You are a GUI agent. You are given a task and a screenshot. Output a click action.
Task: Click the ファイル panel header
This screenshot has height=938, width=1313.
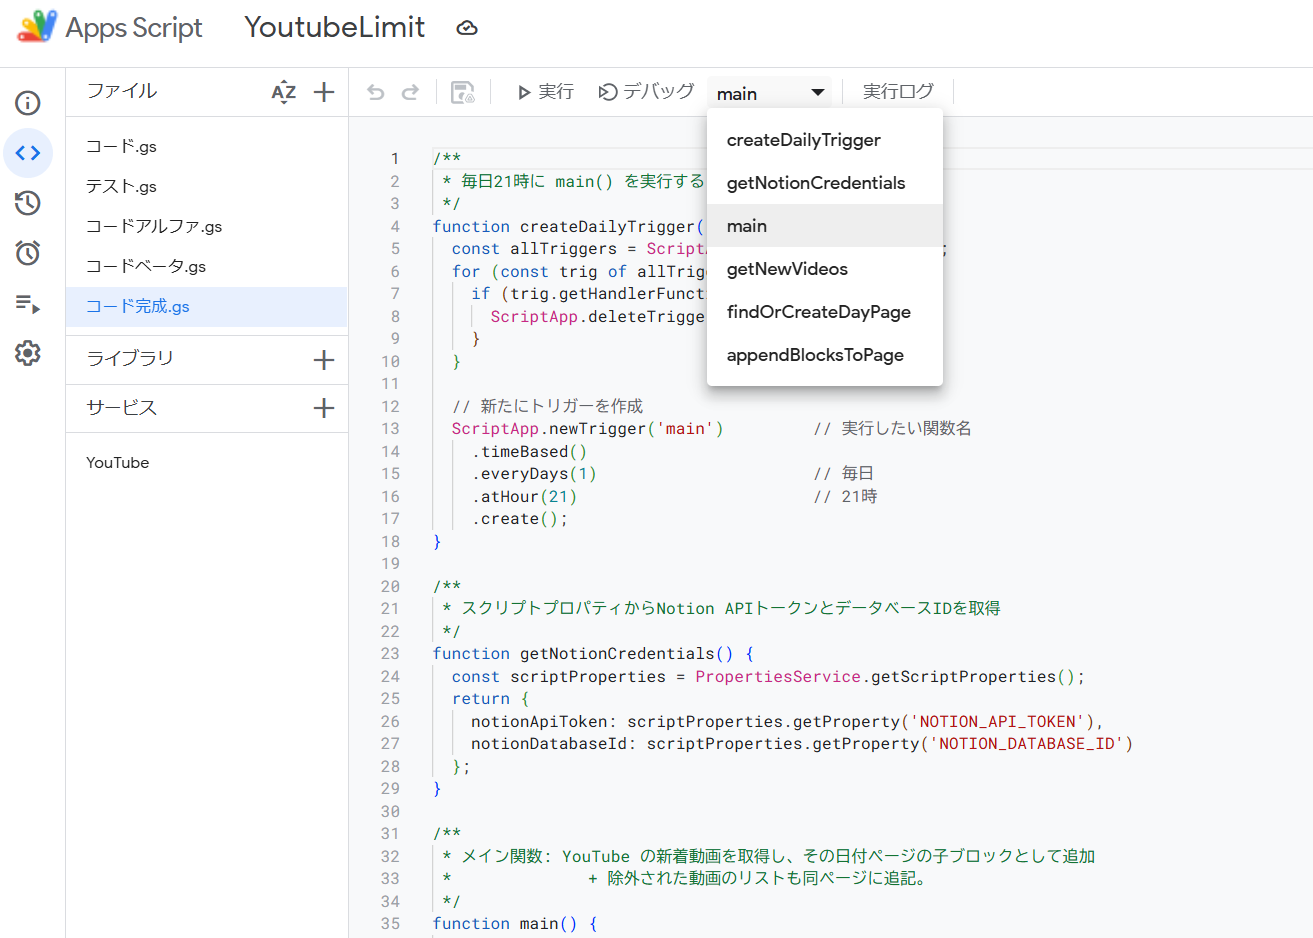point(122,91)
